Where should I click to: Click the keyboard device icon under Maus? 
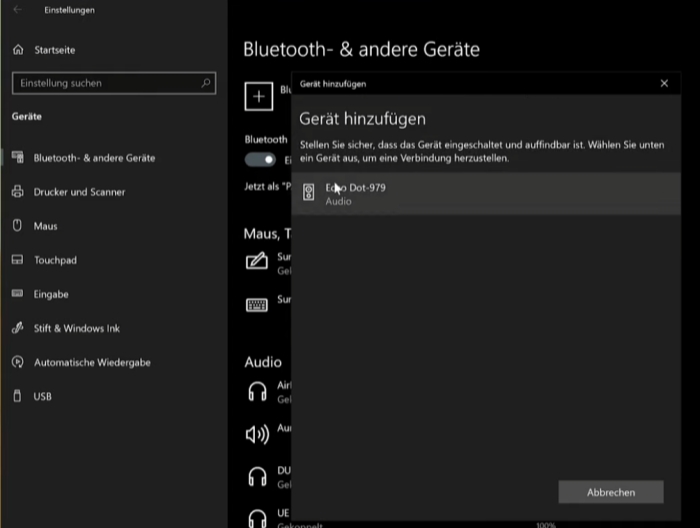coord(257,305)
